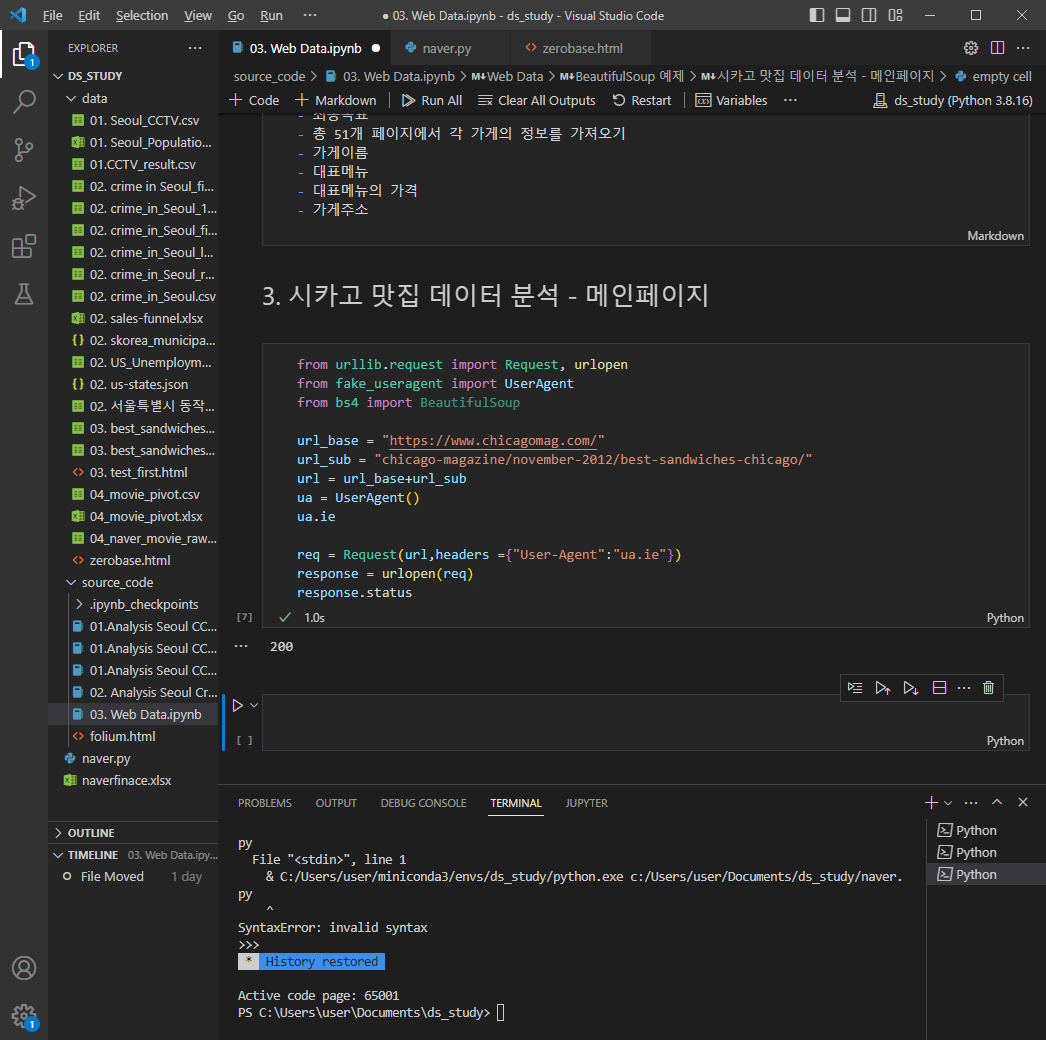Create a new terminal with plus icon
Viewport: 1046px width, 1040px height.
[931, 803]
